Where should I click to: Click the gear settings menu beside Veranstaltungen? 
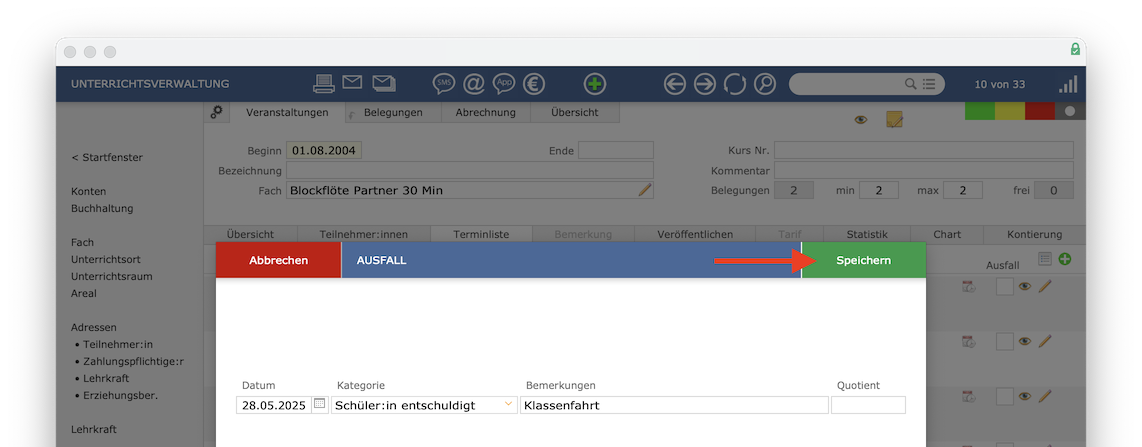coord(216,112)
